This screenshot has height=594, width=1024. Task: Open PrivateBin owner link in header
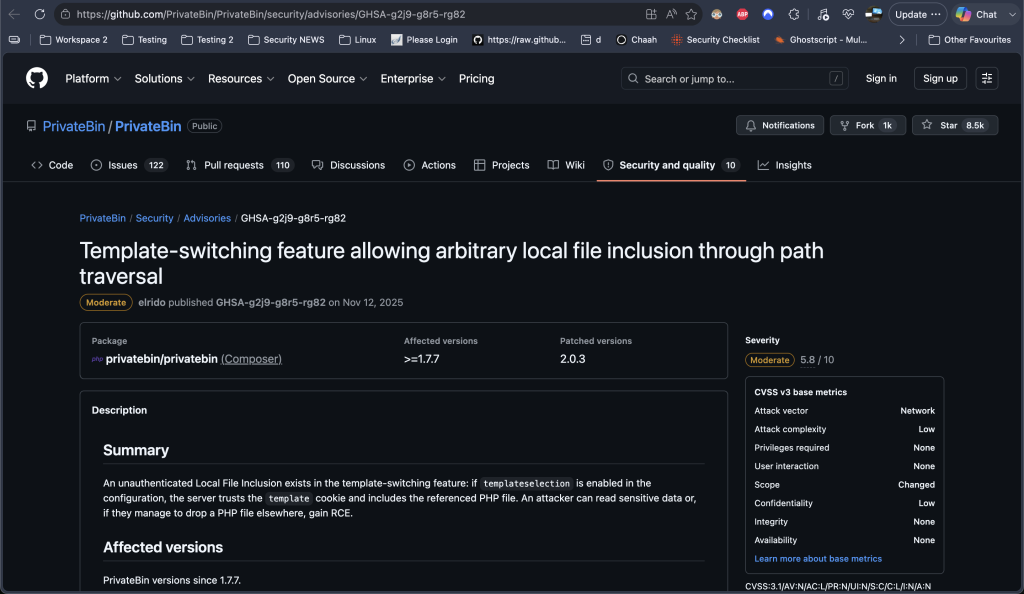(74, 126)
